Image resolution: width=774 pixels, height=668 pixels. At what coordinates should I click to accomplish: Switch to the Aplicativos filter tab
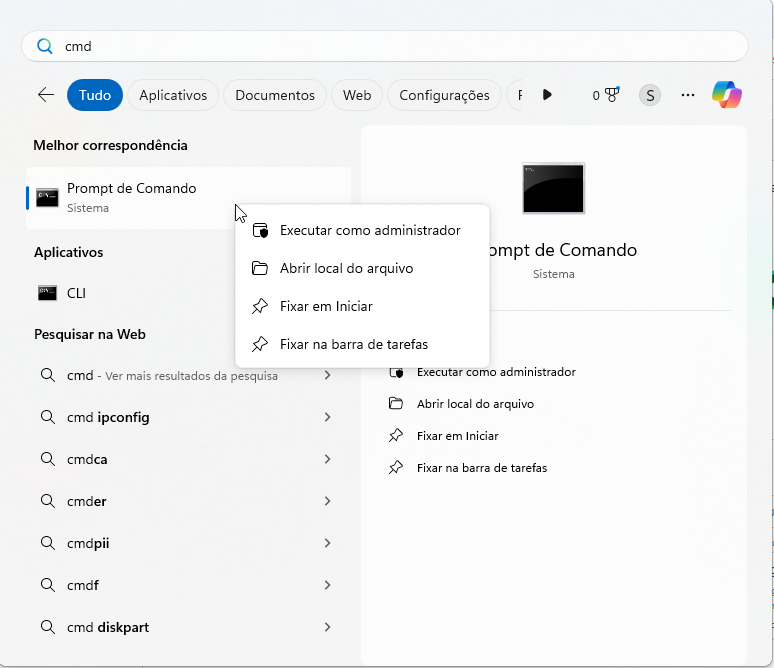point(173,95)
